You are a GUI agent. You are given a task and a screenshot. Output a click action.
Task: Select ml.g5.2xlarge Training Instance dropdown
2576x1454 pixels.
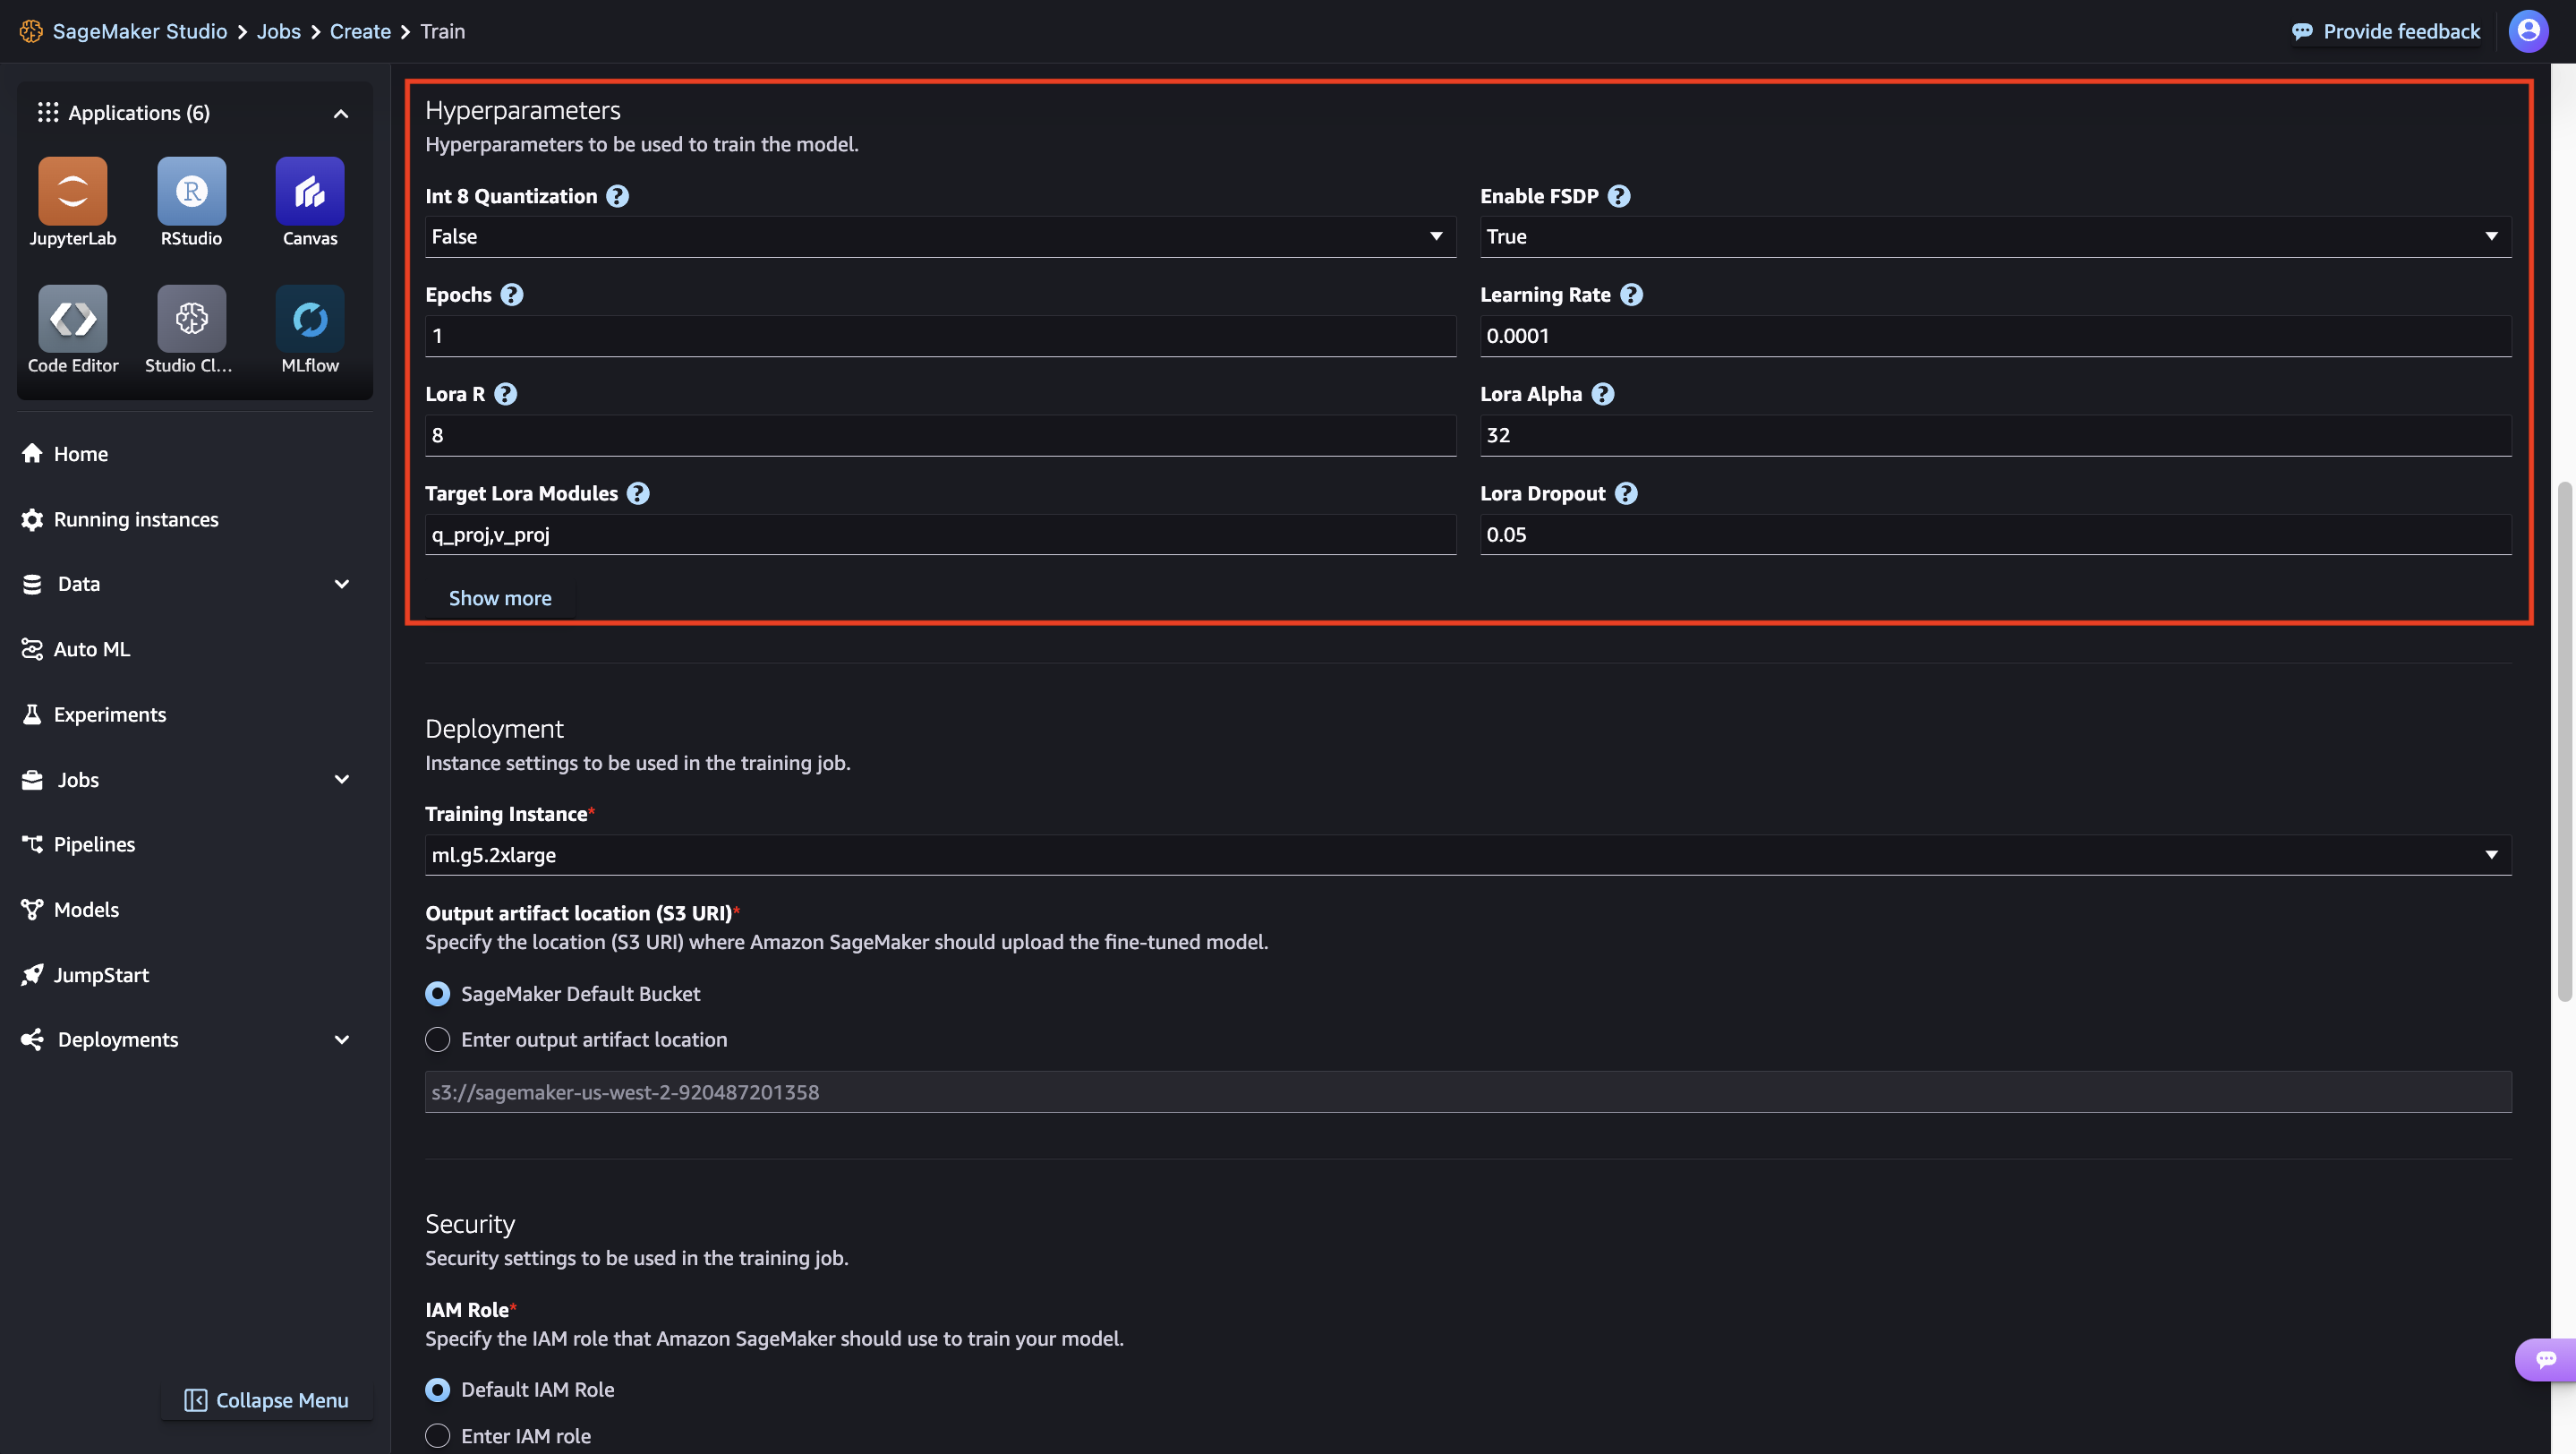(x=1467, y=856)
